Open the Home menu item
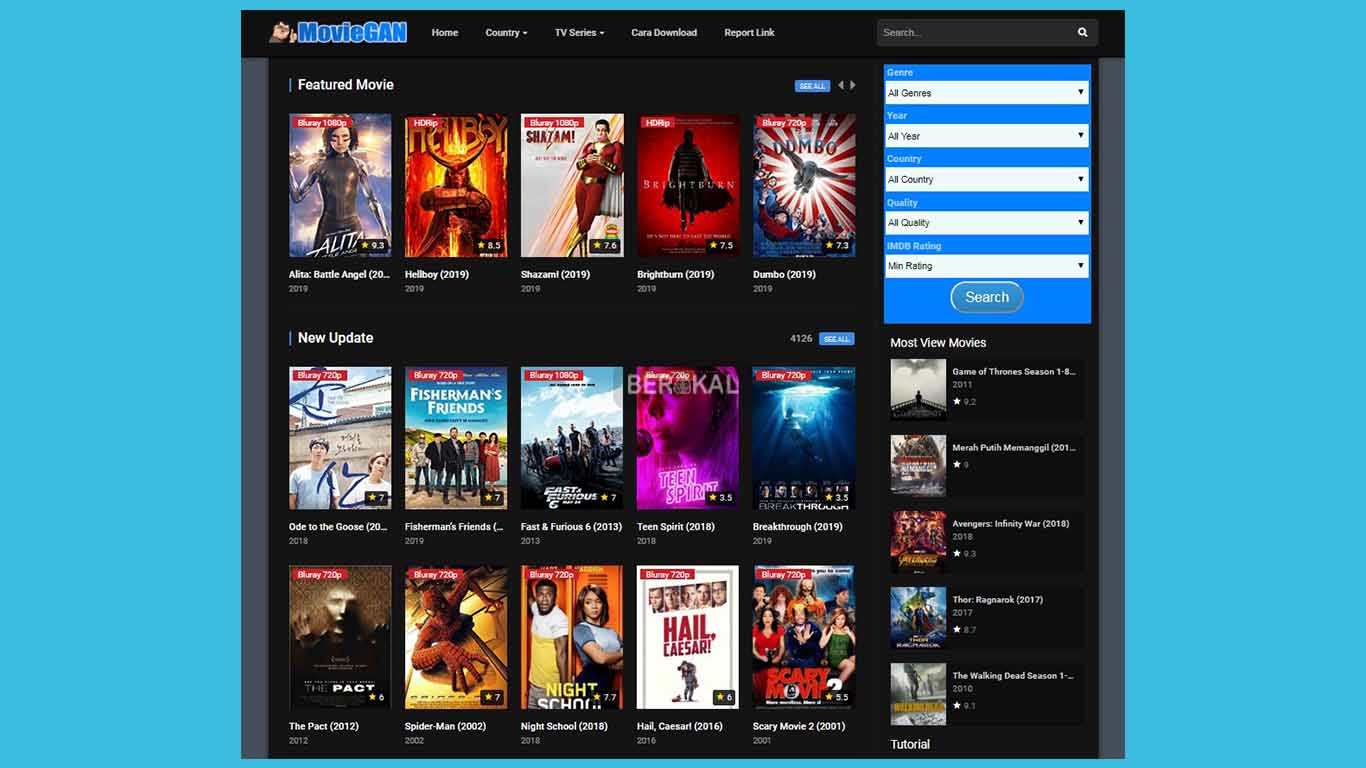 pos(445,32)
